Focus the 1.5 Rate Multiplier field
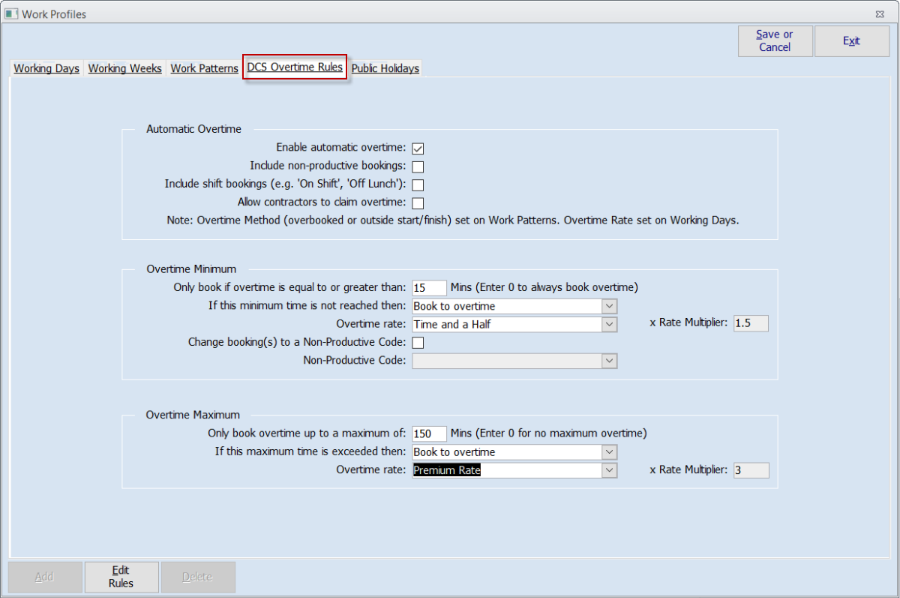 tap(751, 323)
